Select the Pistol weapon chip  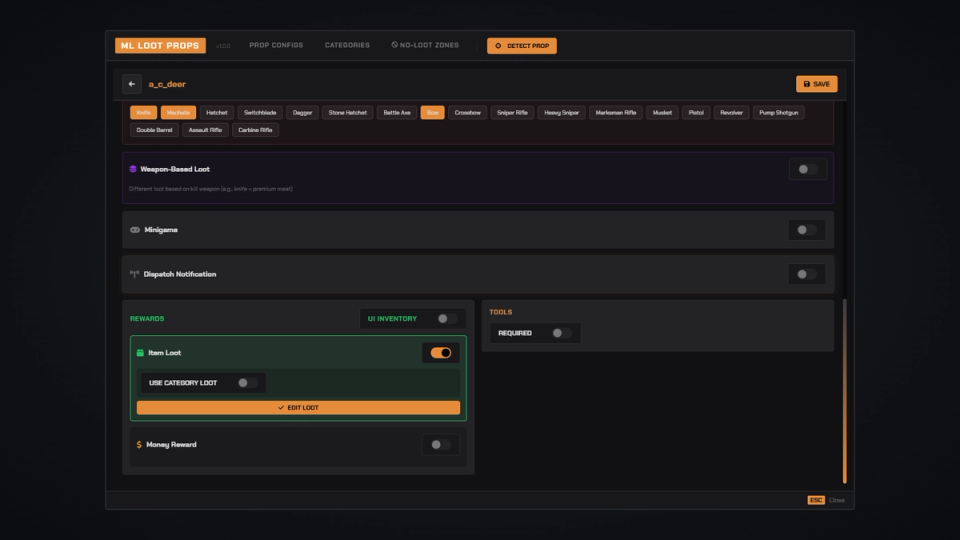(x=696, y=113)
